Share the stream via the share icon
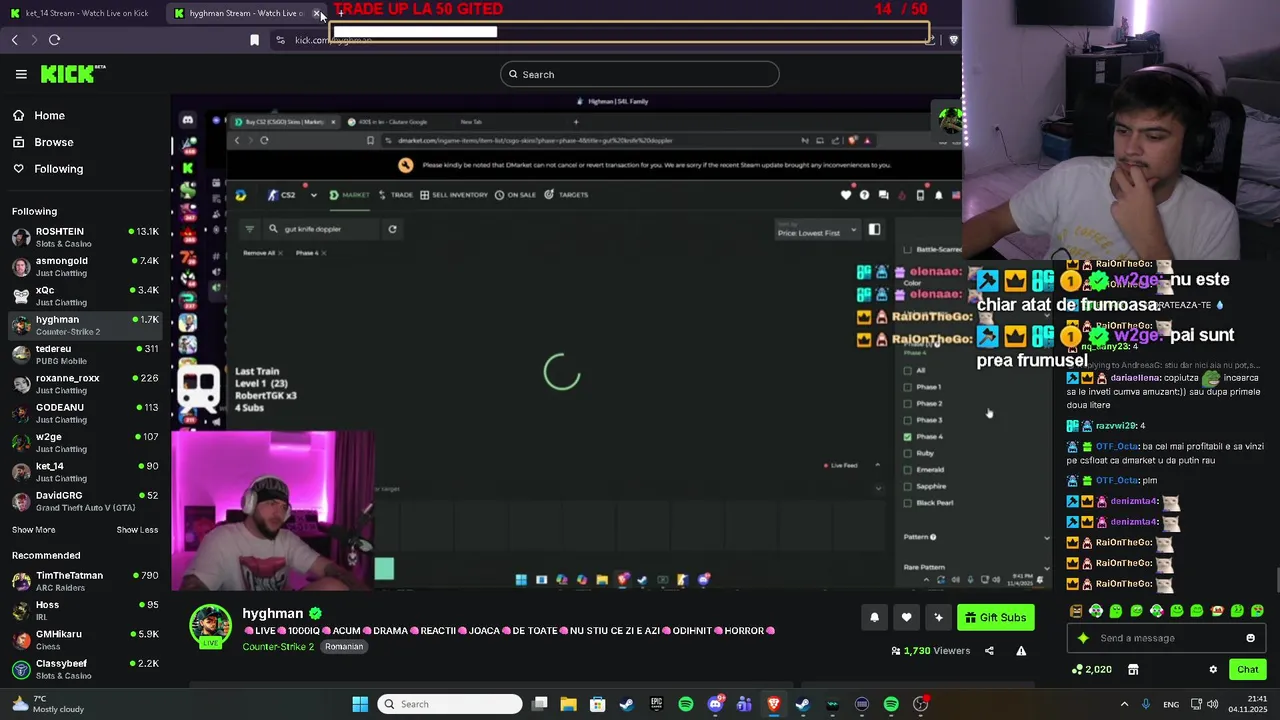 989,651
